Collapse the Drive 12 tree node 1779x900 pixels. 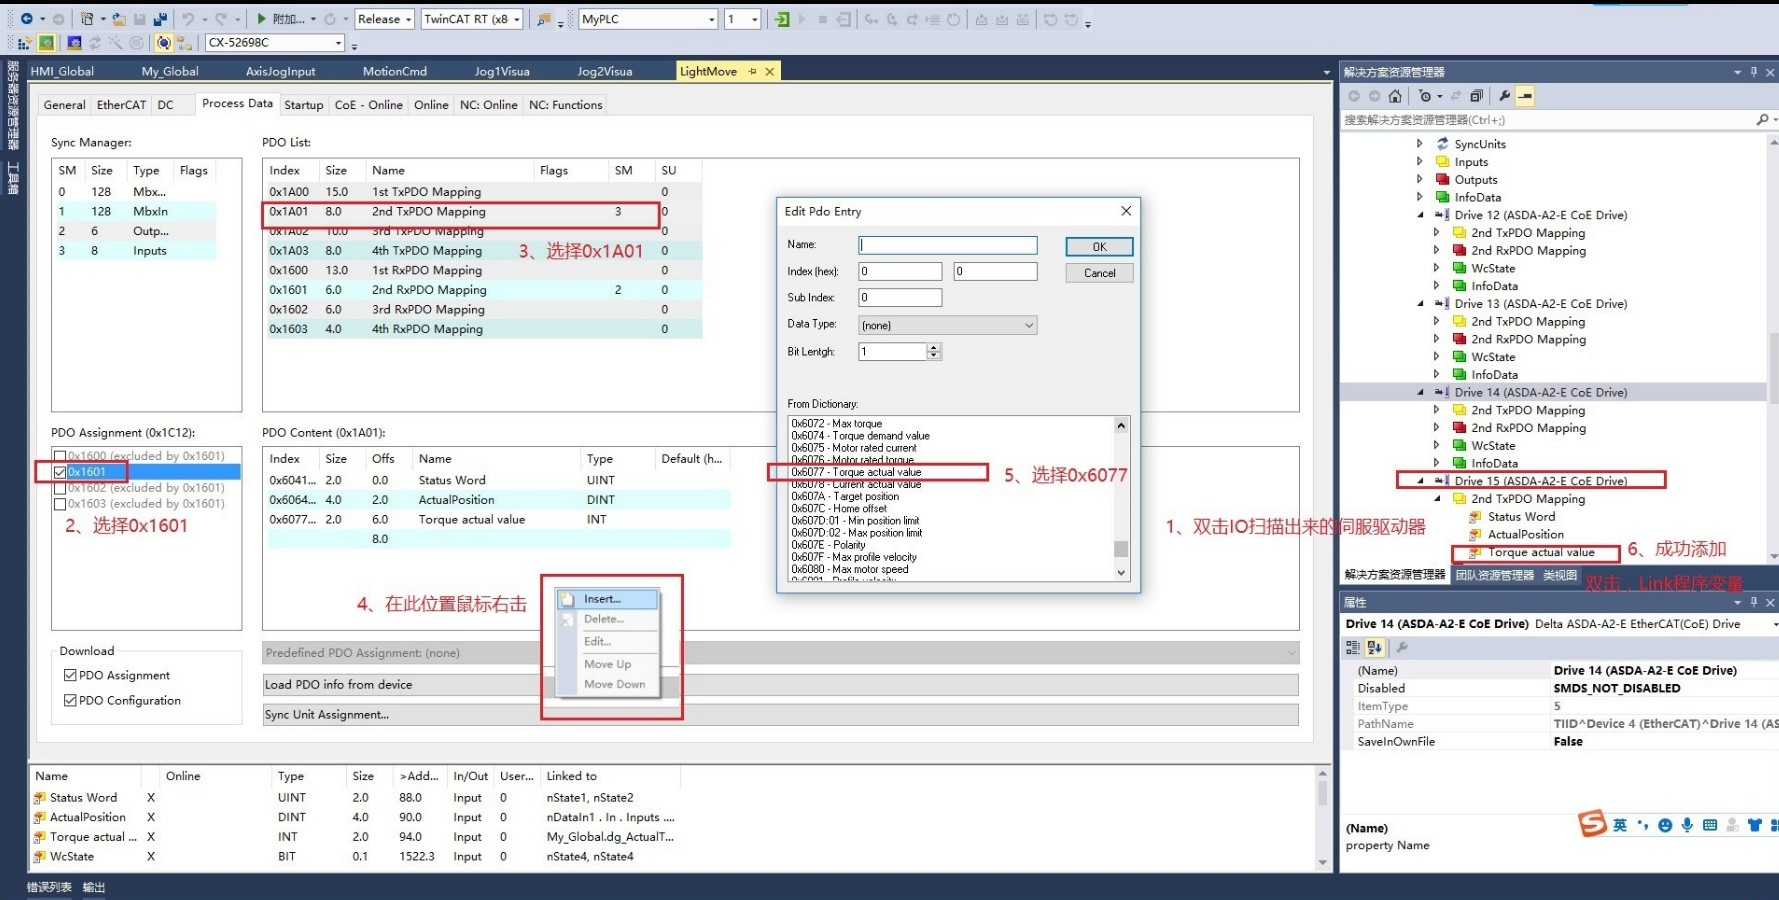(1420, 215)
